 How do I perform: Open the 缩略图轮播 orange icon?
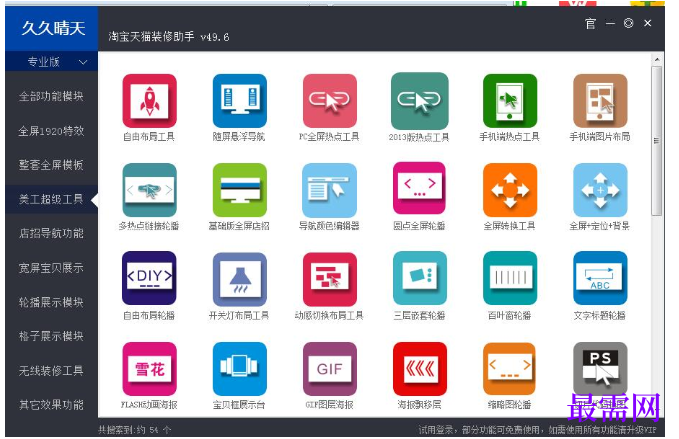[x=510, y=368]
